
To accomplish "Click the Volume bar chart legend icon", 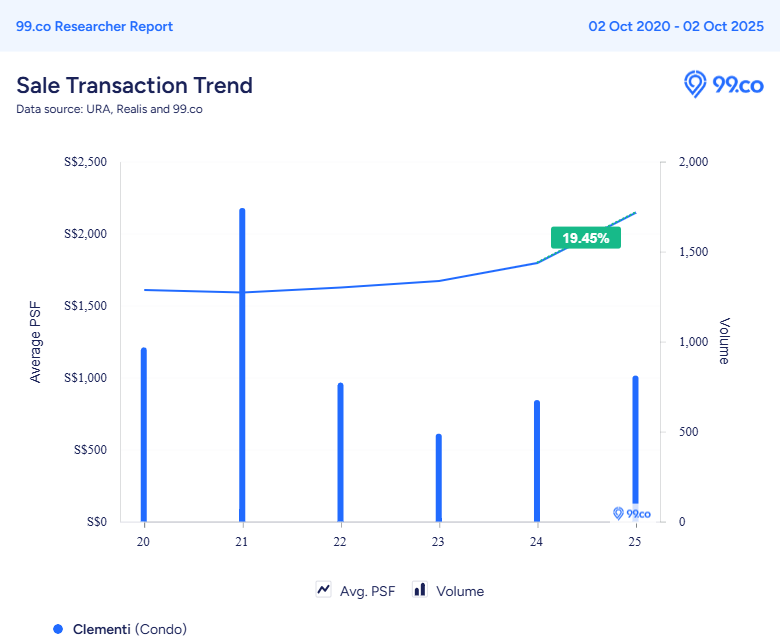I will pos(420,590).
